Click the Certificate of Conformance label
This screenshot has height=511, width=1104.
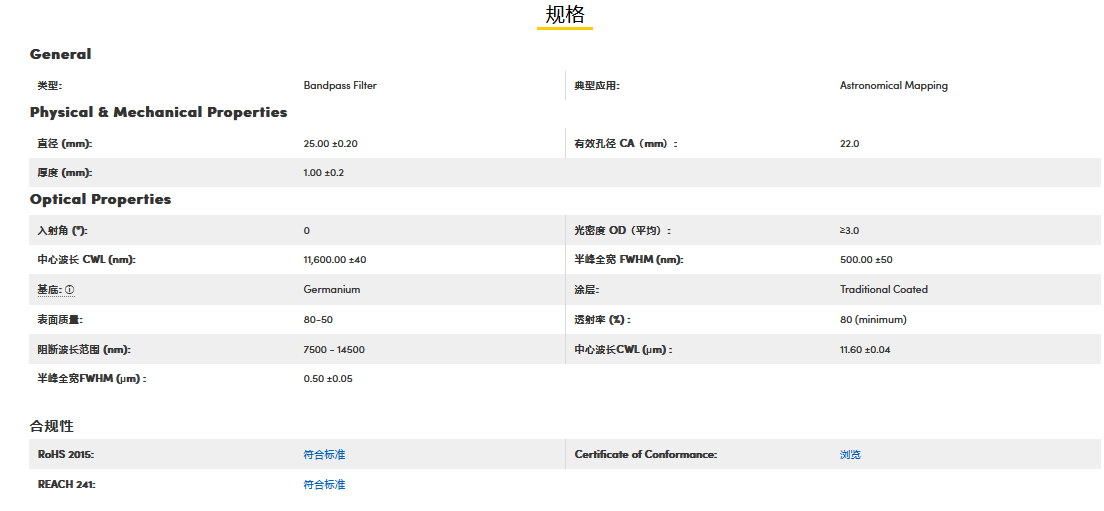click(x=645, y=455)
